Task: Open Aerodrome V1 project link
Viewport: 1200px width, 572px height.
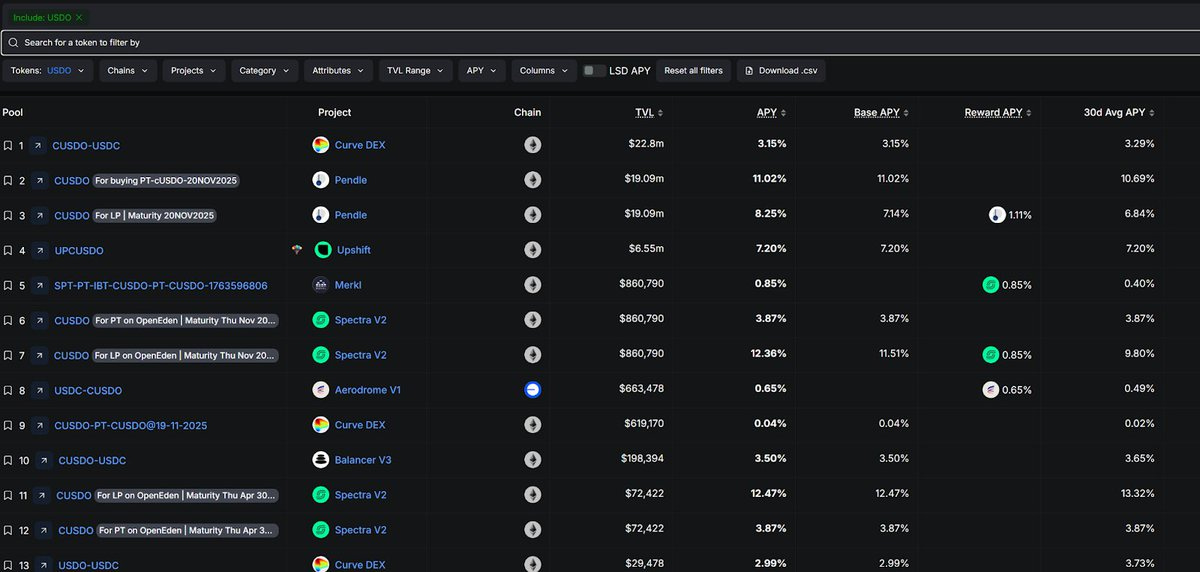Action: pos(367,390)
